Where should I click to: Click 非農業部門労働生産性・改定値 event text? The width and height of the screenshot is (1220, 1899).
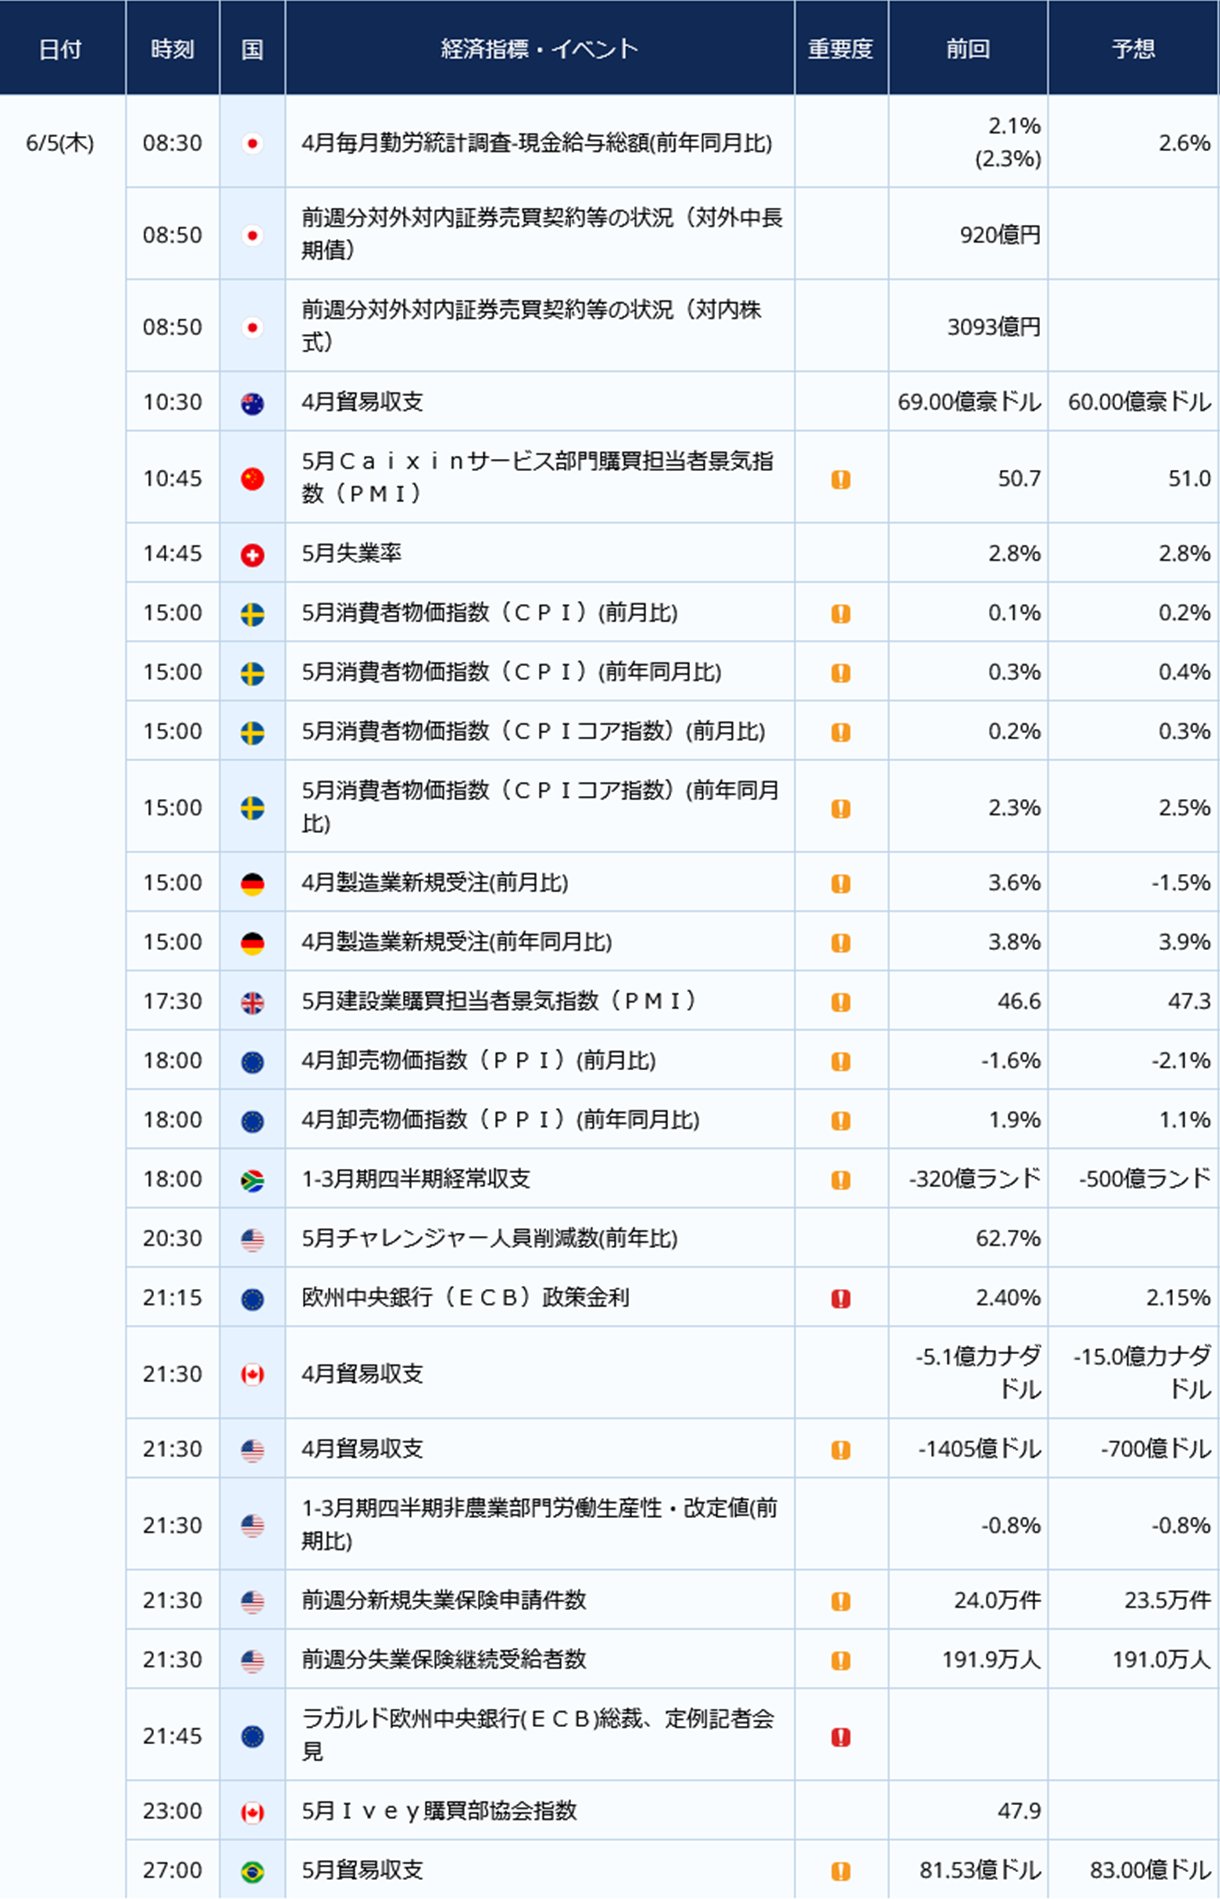click(x=539, y=1525)
